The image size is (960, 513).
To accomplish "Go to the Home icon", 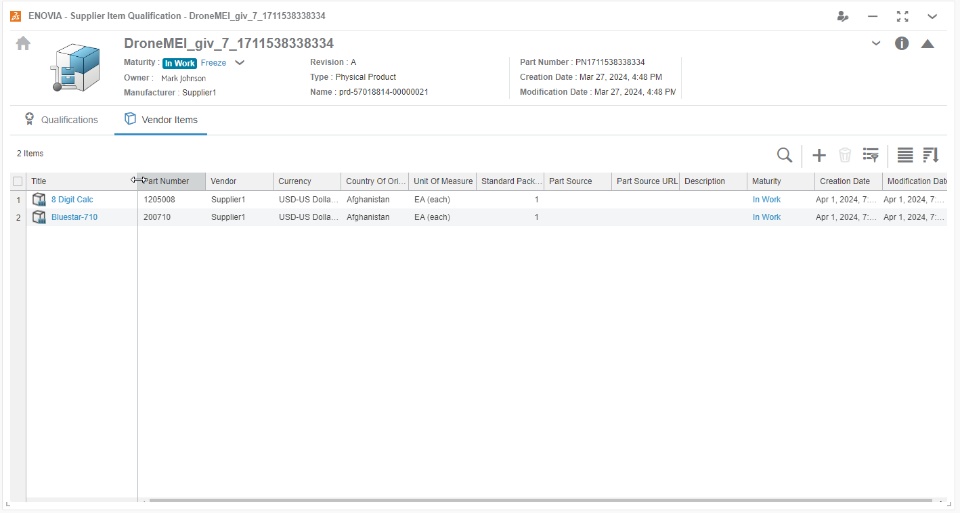I will pos(23,43).
